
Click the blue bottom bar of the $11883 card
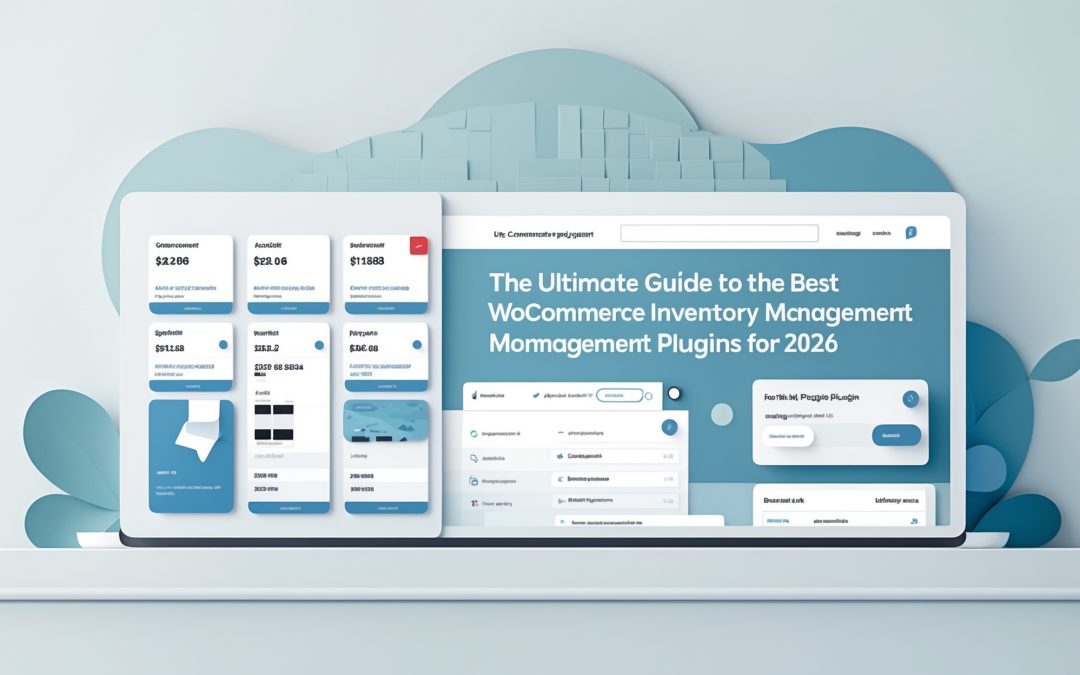pos(386,309)
